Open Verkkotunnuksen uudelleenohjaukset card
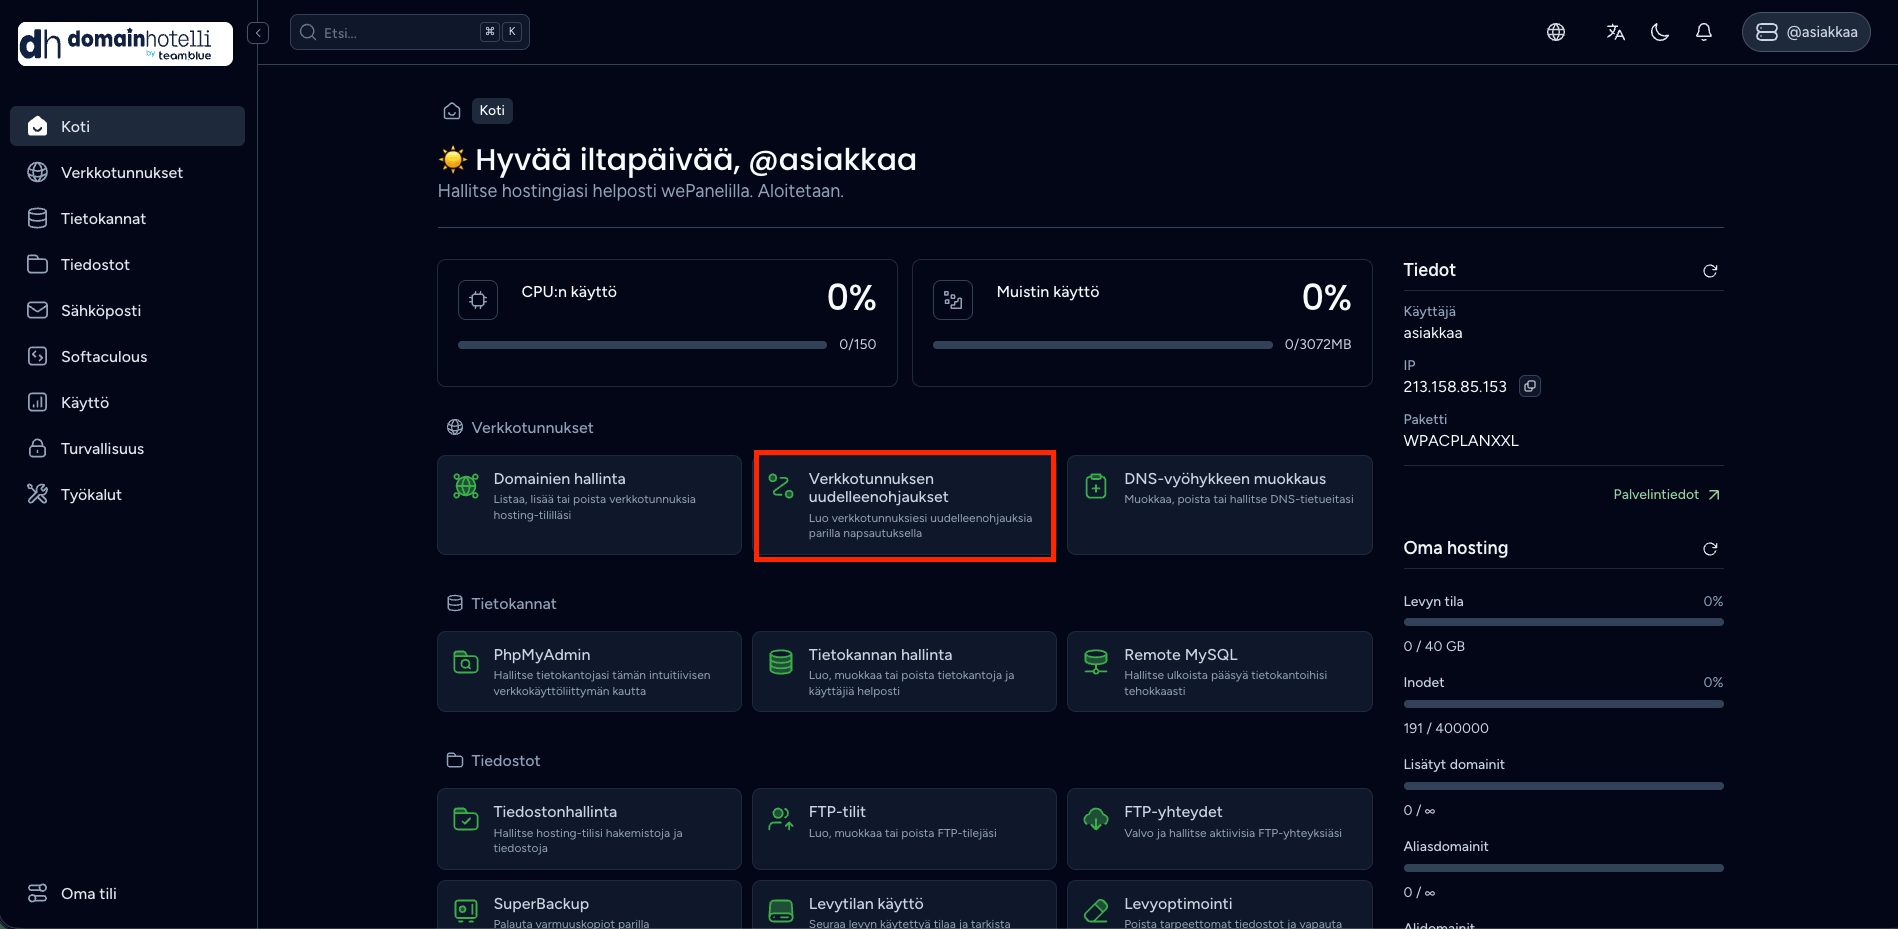The height and width of the screenshot is (929, 1898). coord(904,505)
